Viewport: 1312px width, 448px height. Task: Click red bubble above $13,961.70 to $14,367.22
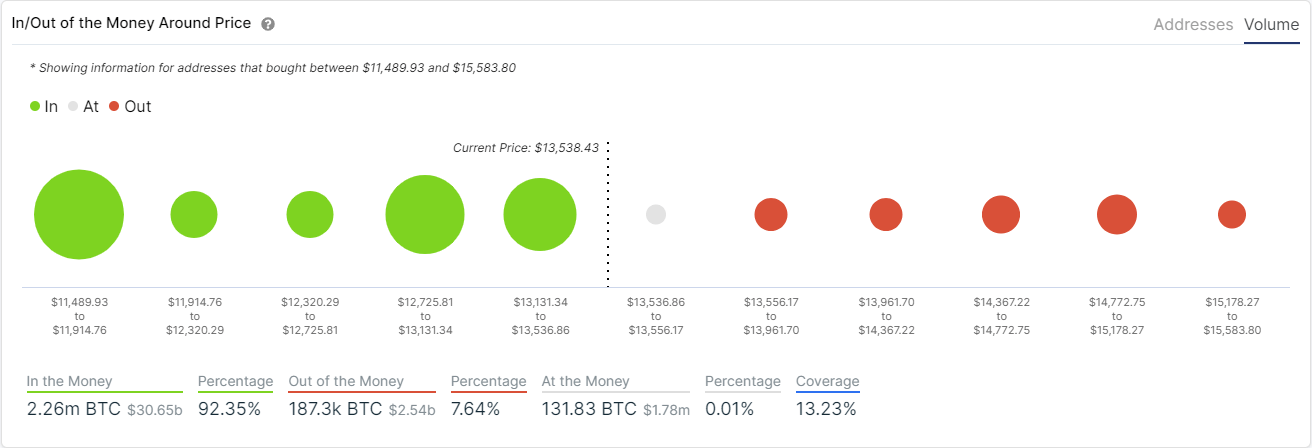[x=886, y=215]
